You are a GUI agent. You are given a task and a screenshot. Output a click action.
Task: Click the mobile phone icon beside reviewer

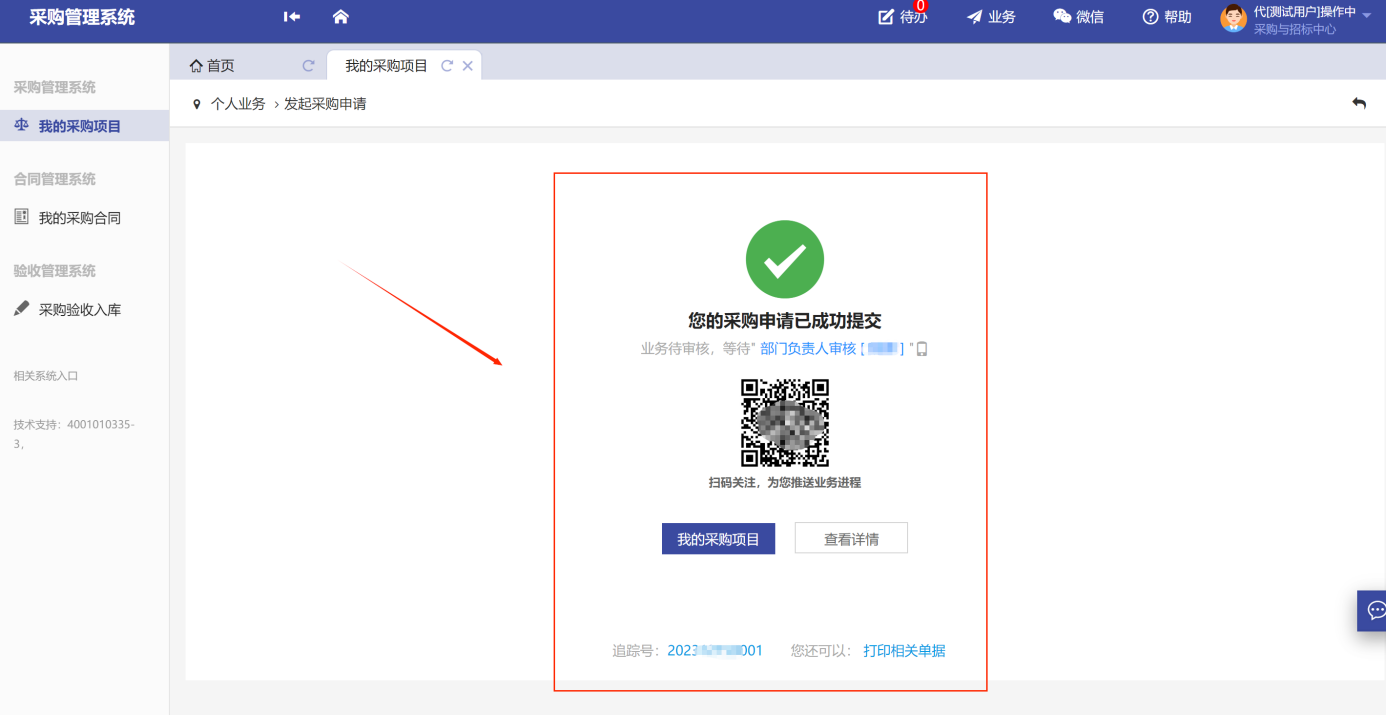point(922,349)
